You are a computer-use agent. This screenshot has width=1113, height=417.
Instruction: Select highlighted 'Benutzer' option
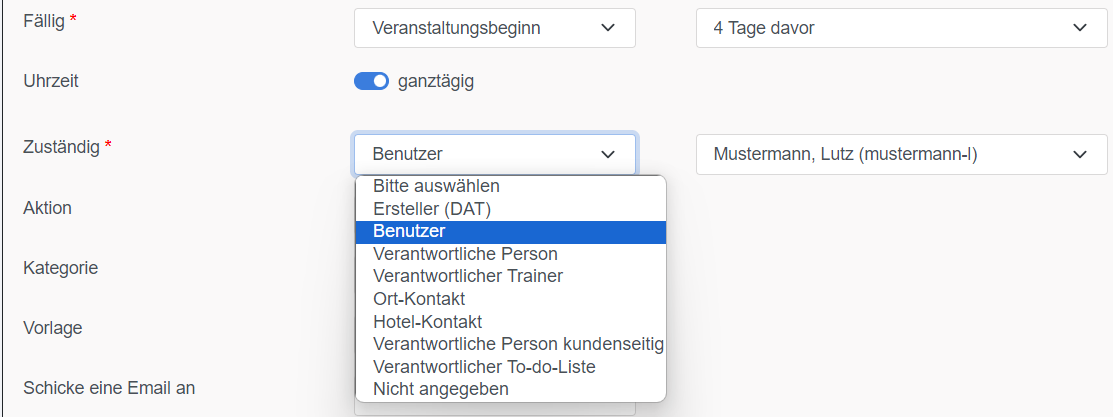coord(409,231)
